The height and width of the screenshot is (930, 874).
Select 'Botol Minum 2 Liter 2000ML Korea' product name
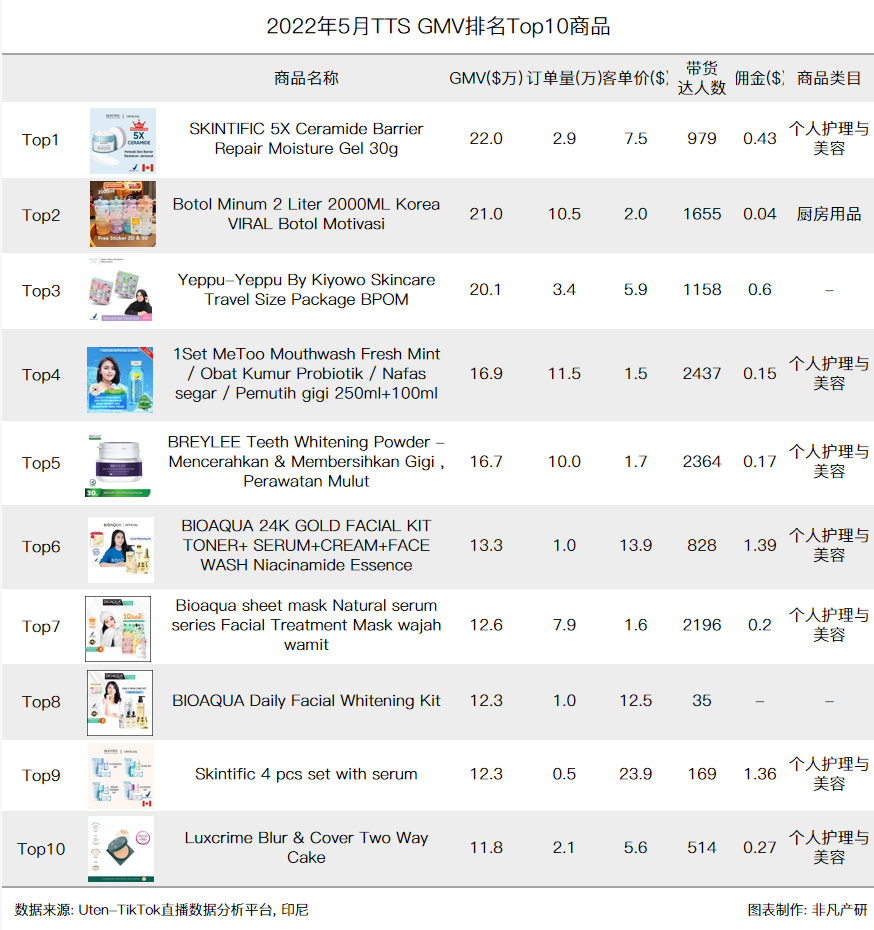306,214
